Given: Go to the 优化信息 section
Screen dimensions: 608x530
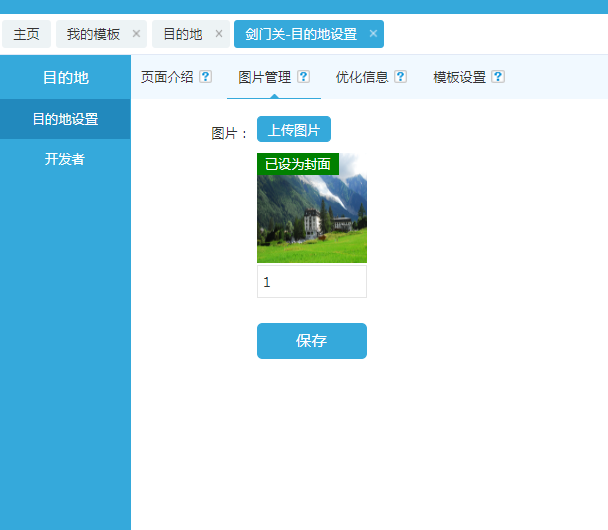Looking at the screenshot, I should point(361,77).
